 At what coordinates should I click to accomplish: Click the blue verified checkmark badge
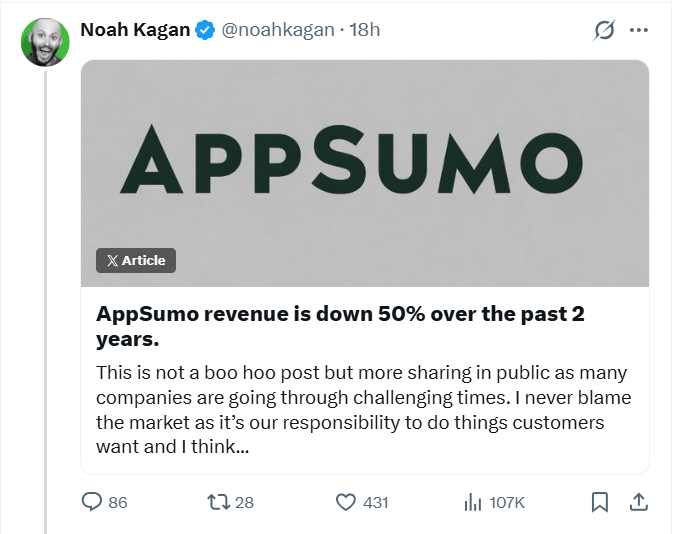coord(205,30)
